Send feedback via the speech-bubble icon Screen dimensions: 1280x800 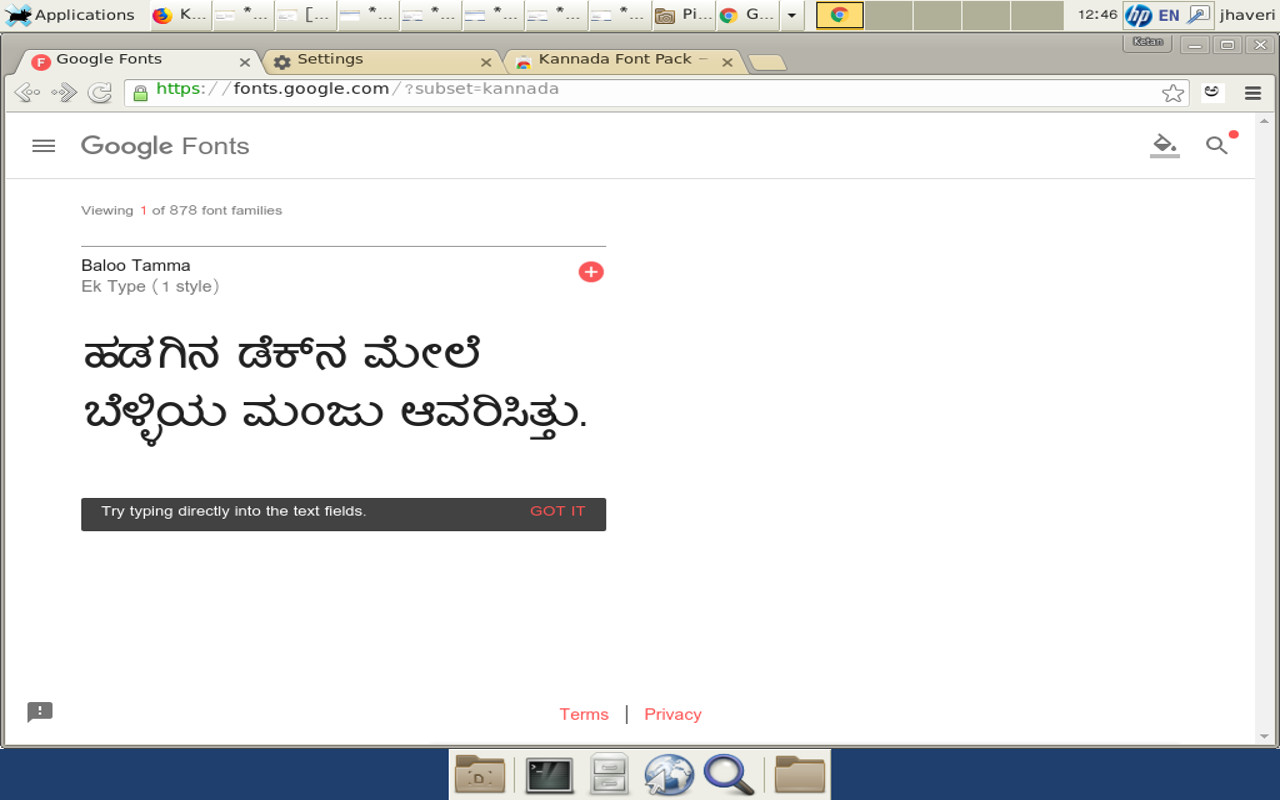[x=38, y=712]
